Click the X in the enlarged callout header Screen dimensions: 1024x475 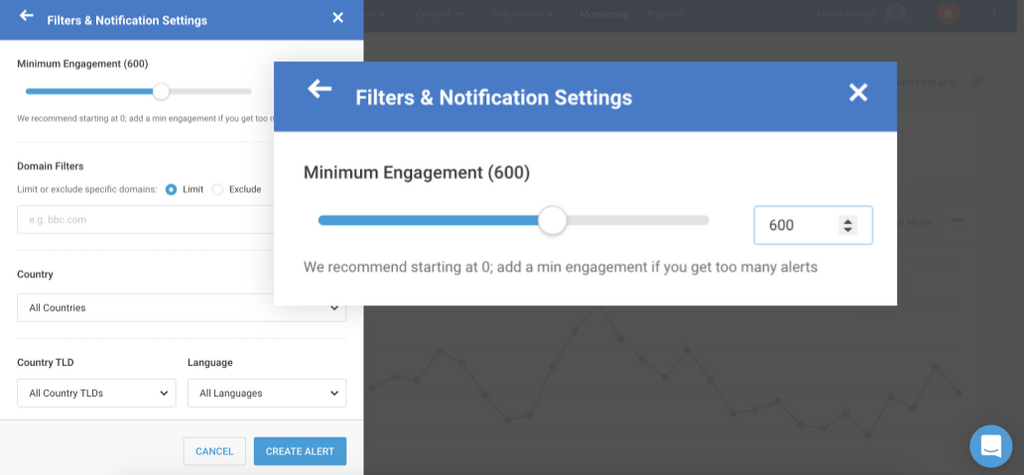point(858,93)
